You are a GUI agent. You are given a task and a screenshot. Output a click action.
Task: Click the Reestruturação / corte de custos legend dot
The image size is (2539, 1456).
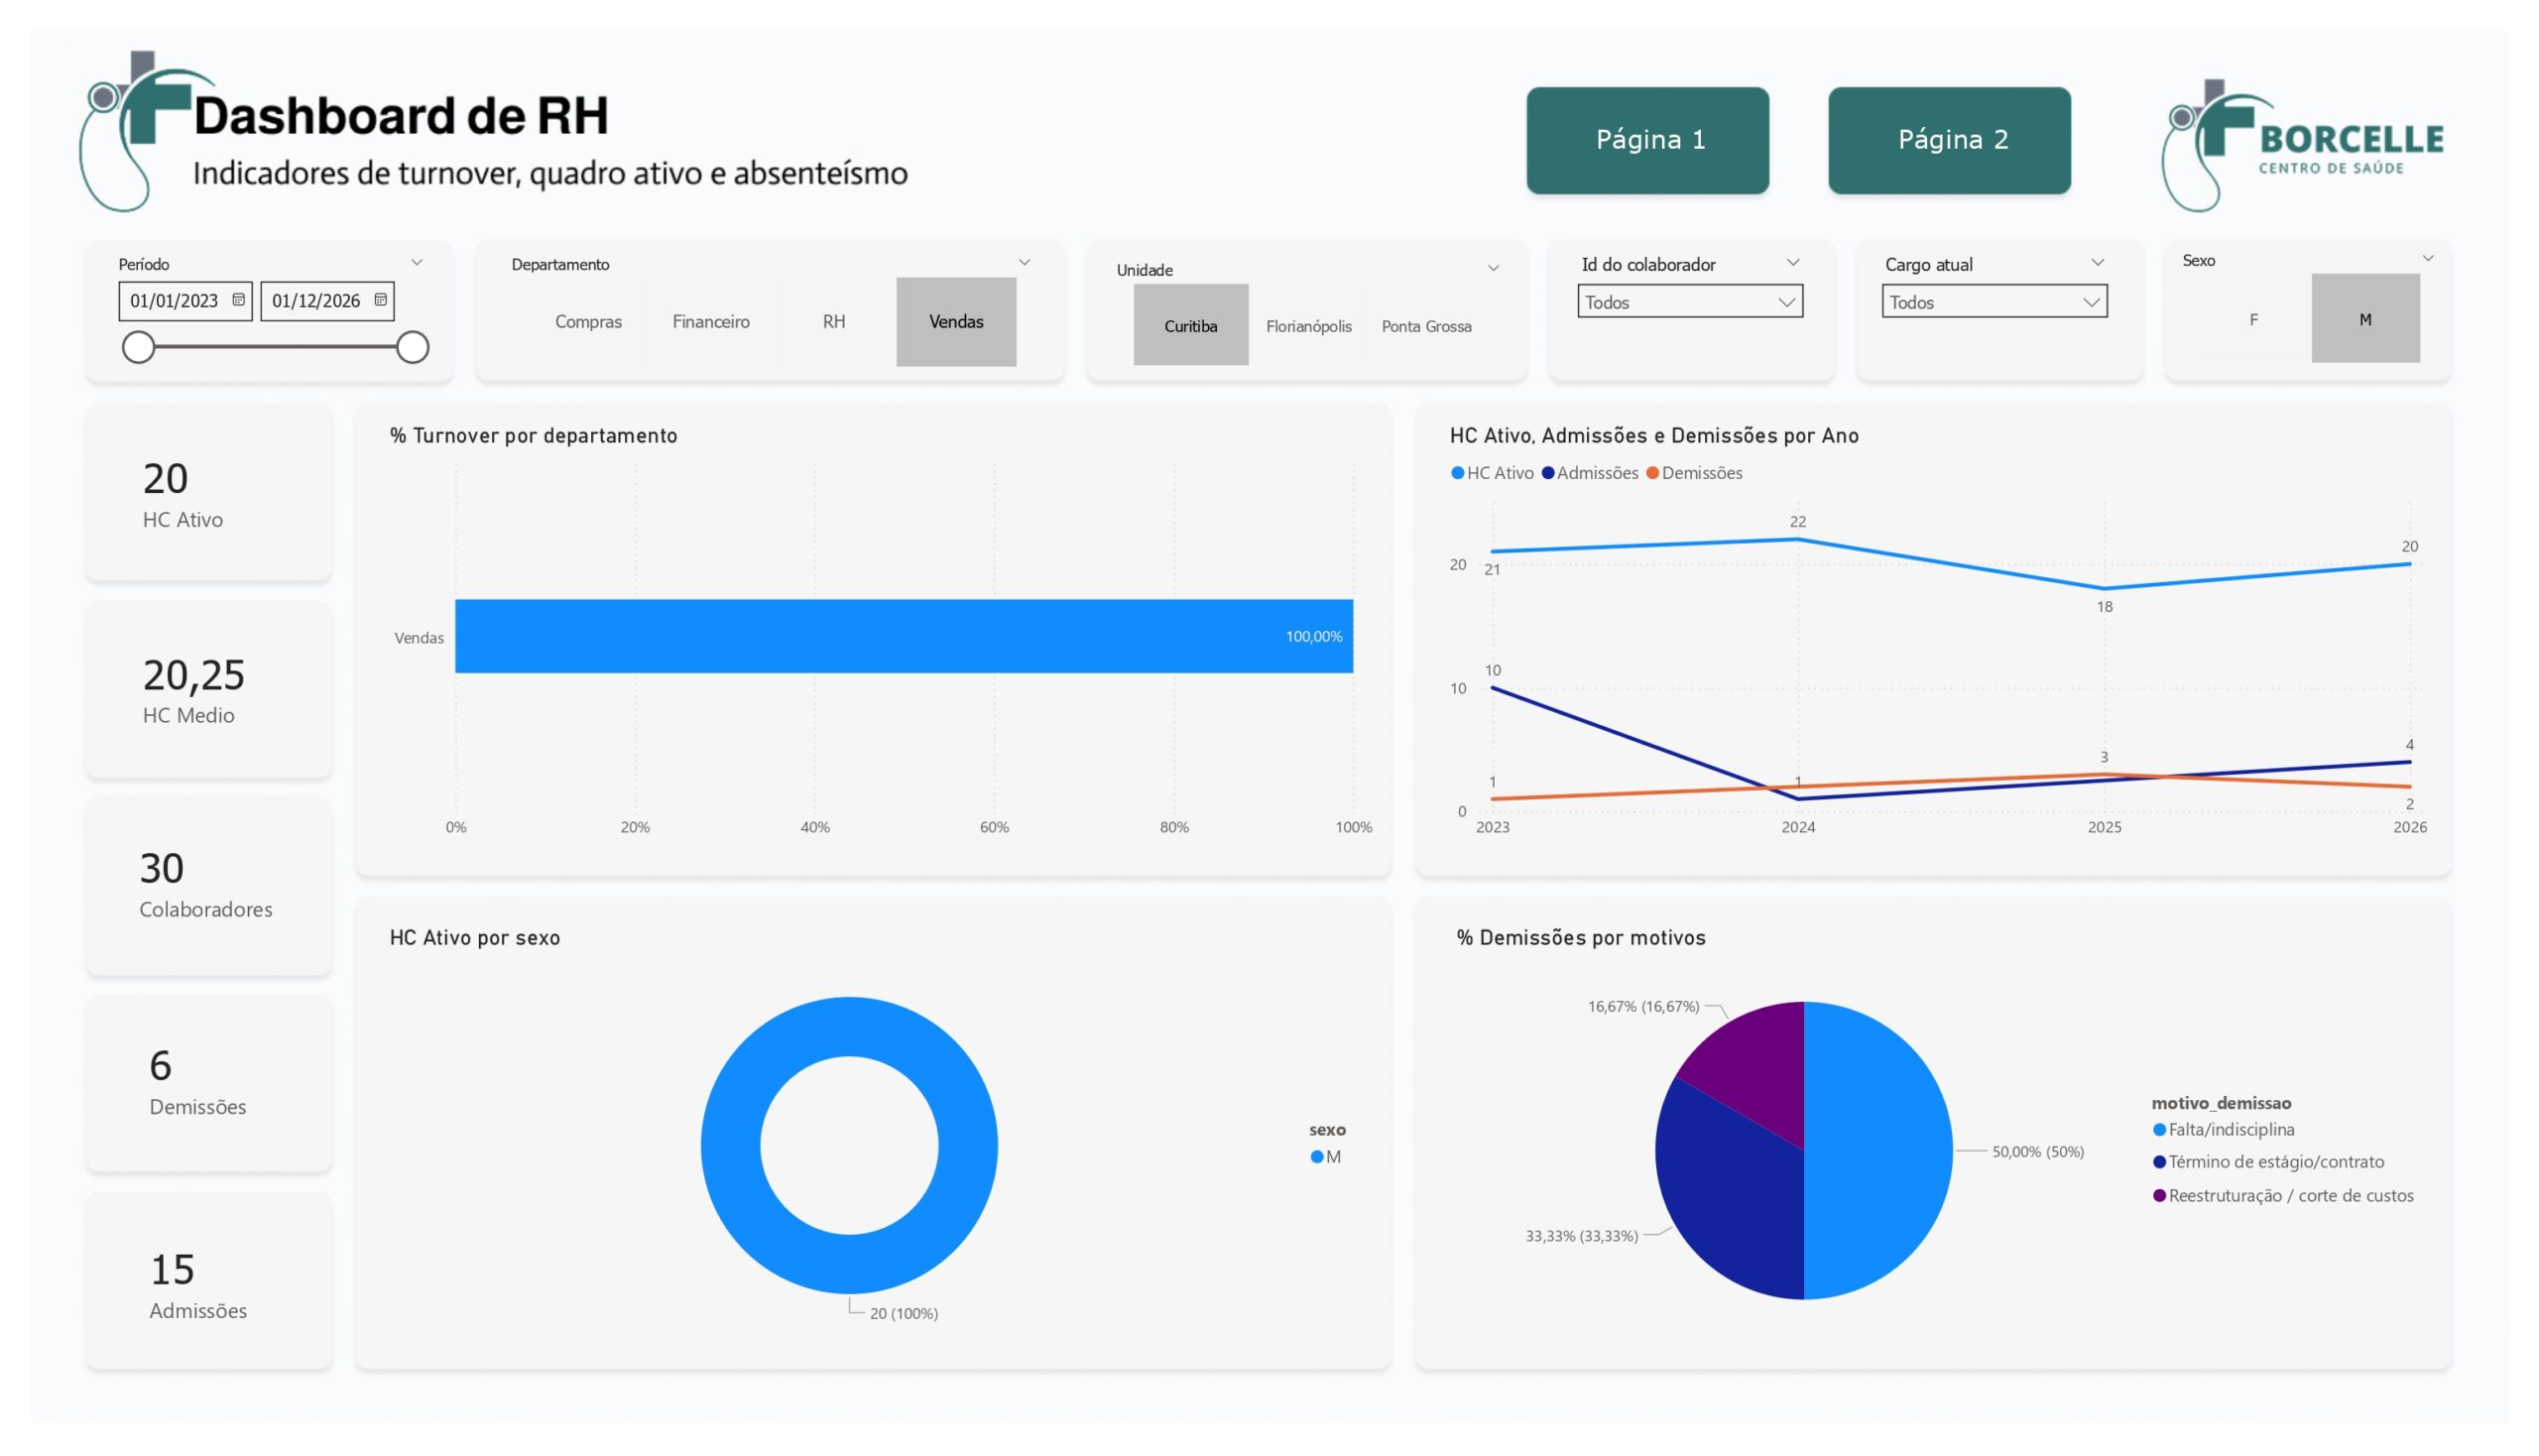[x=2159, y=1196]
